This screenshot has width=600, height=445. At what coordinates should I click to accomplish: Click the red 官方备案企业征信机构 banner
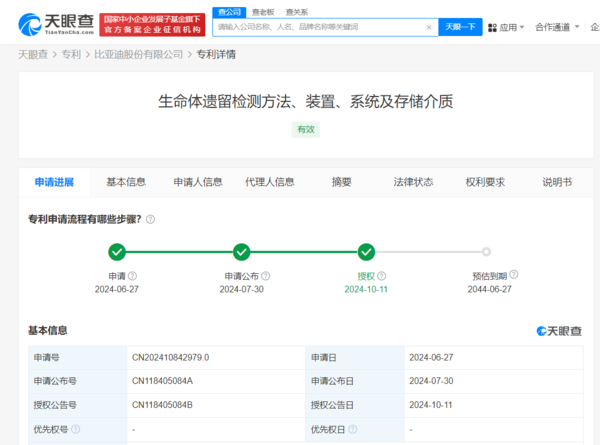[x=152, y=25]
